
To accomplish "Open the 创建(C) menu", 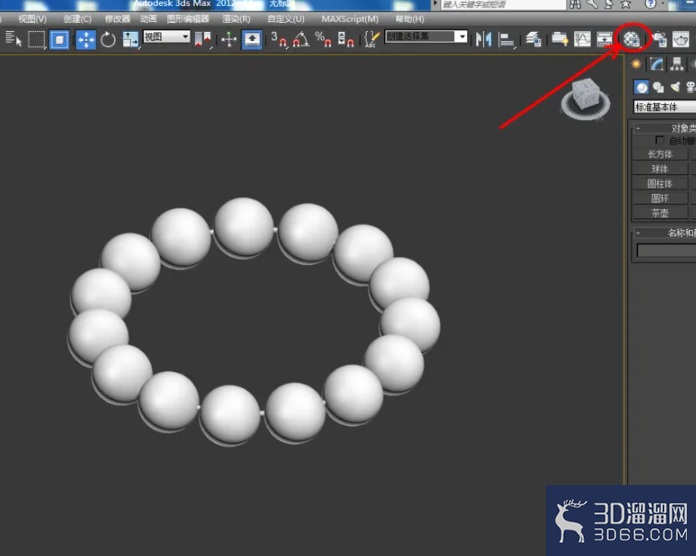I will click(77, 19).
